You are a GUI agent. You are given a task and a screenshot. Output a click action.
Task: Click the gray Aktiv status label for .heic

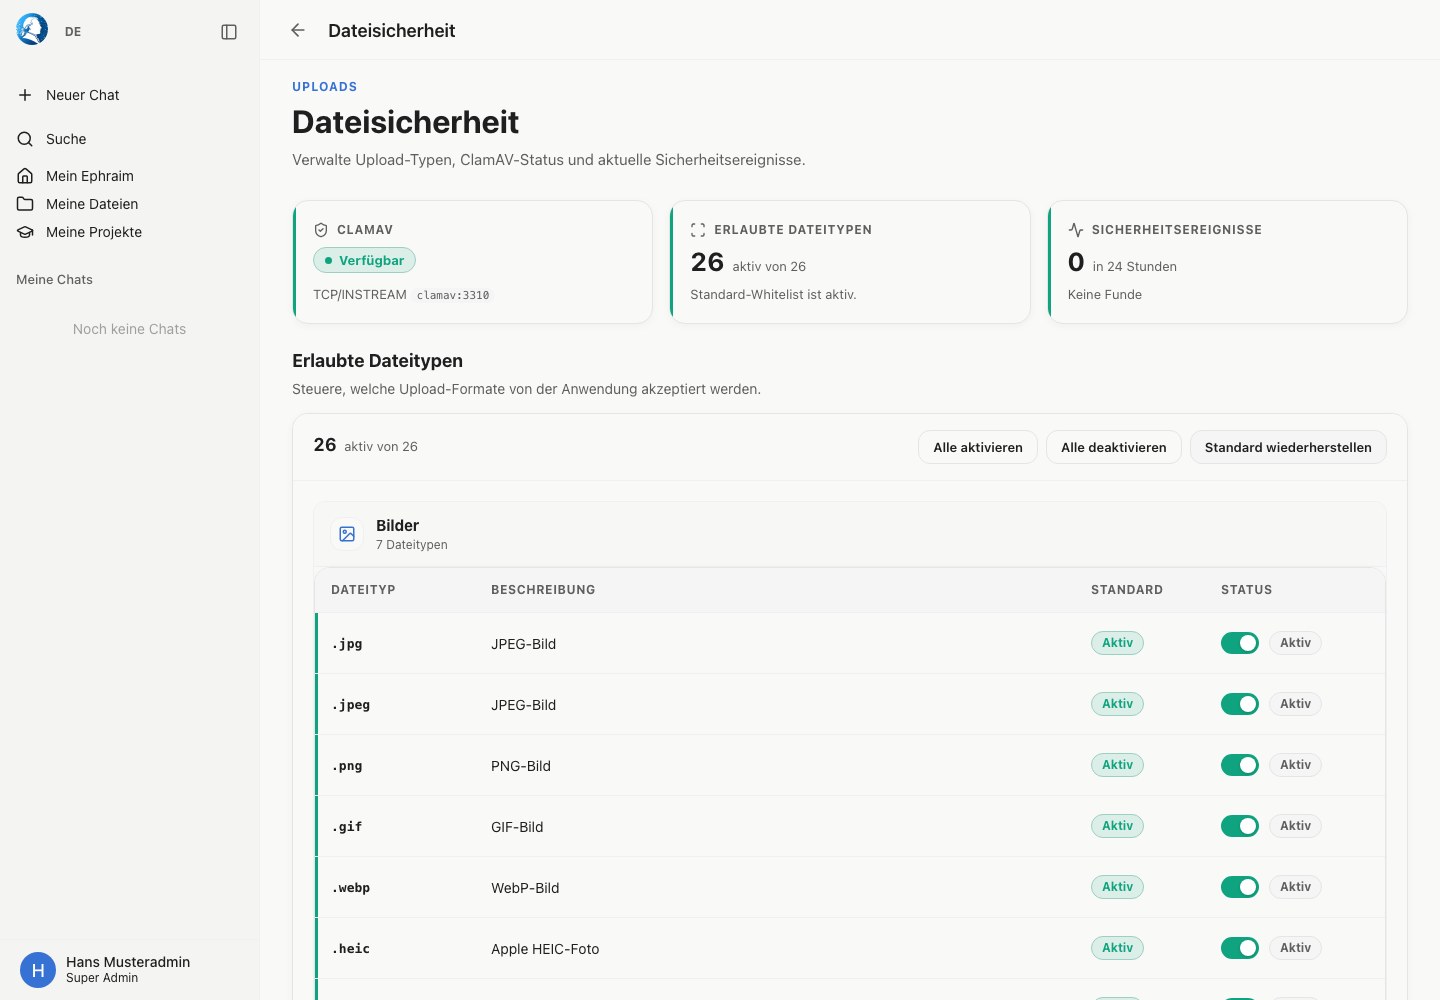1295,948
